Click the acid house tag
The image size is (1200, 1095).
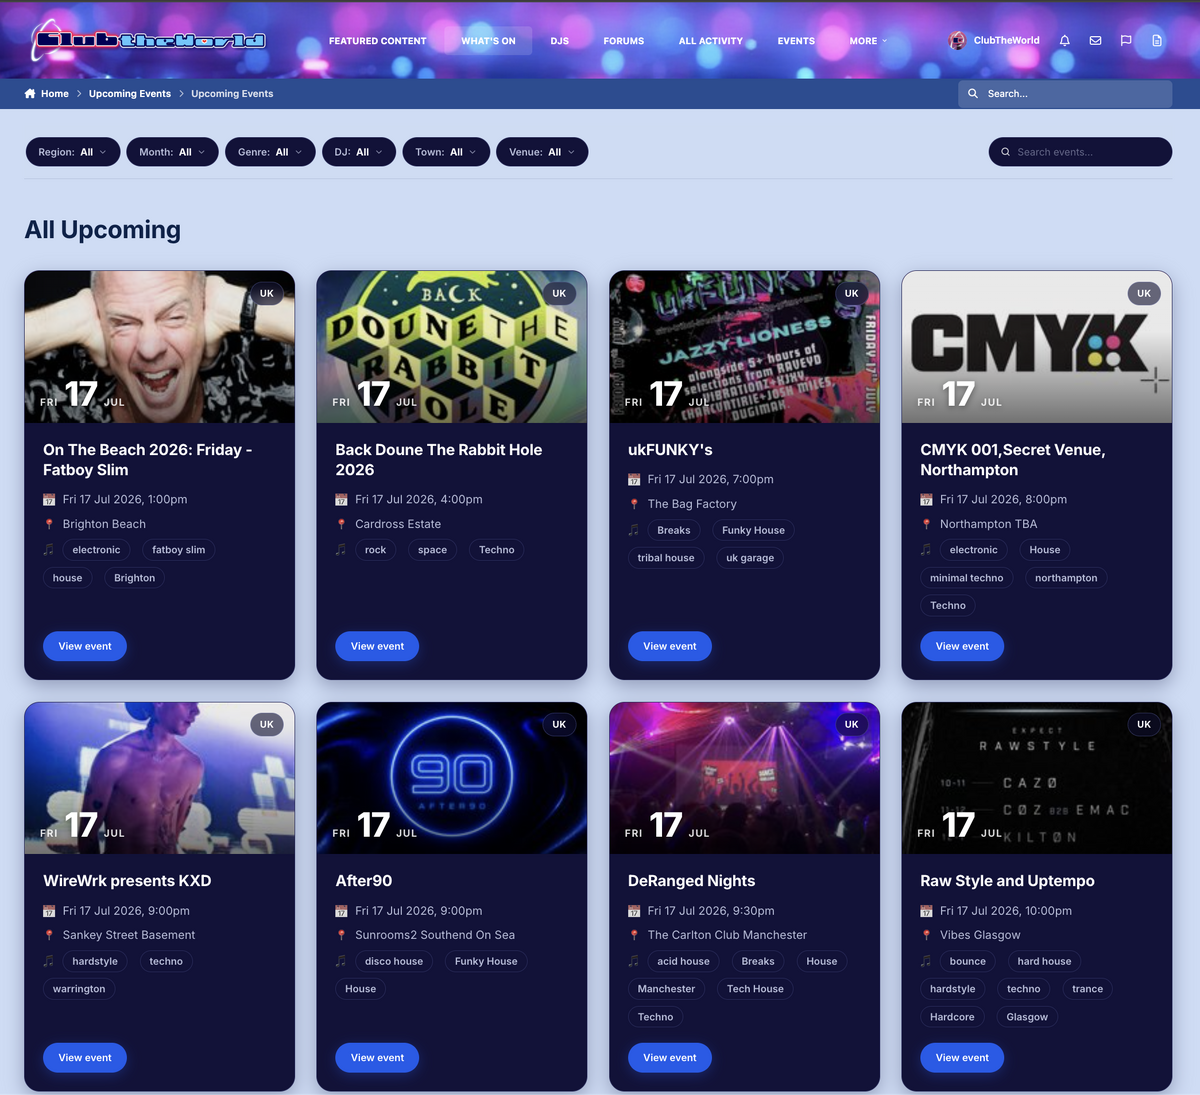coord(683,961)
